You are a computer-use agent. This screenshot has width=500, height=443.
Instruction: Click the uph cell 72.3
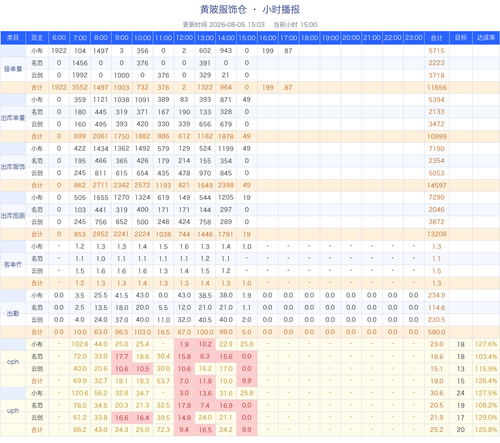(x=163, y=430)
